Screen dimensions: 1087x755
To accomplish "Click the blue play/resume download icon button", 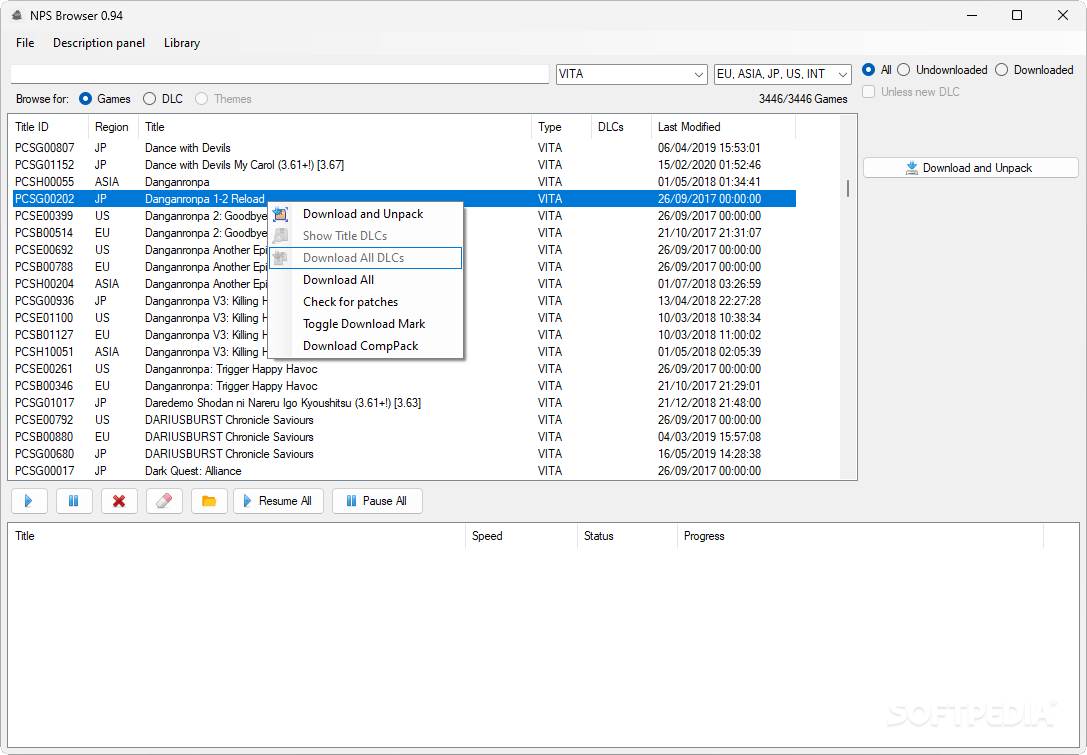I will [29, 501].
